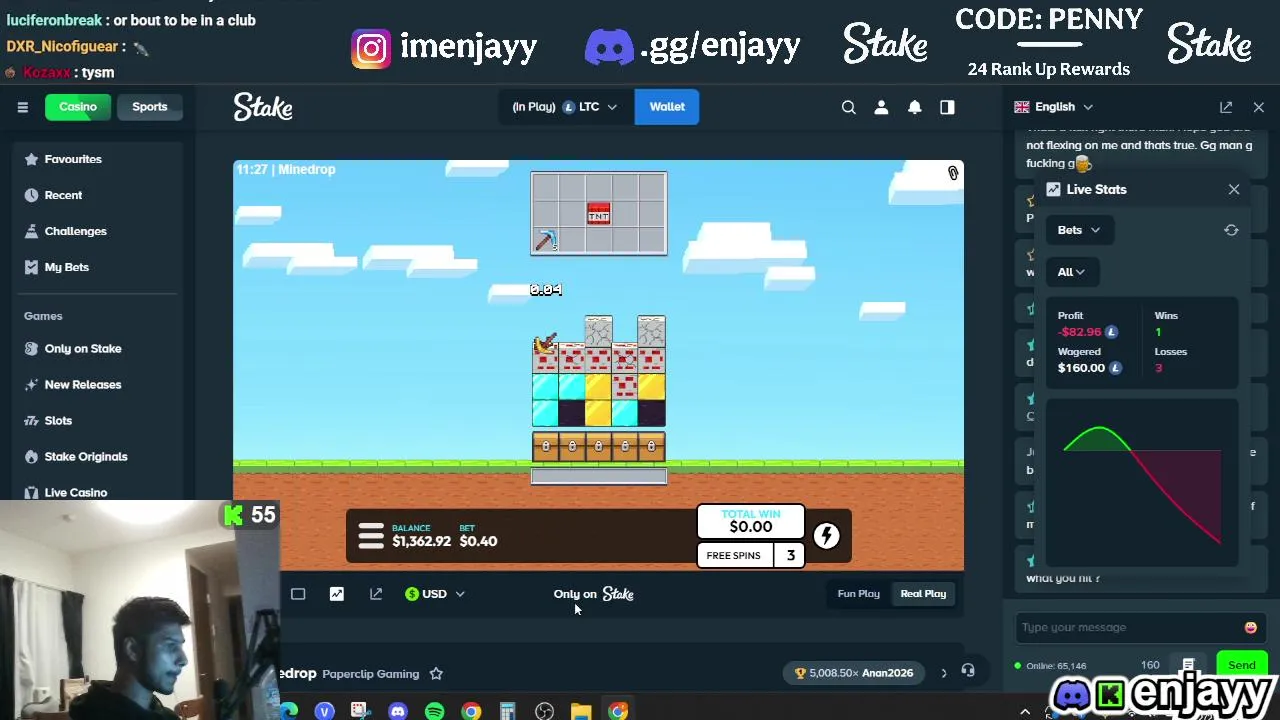Click the Wagered value $160.00

pyautogui.click(x=1081, y=368)
